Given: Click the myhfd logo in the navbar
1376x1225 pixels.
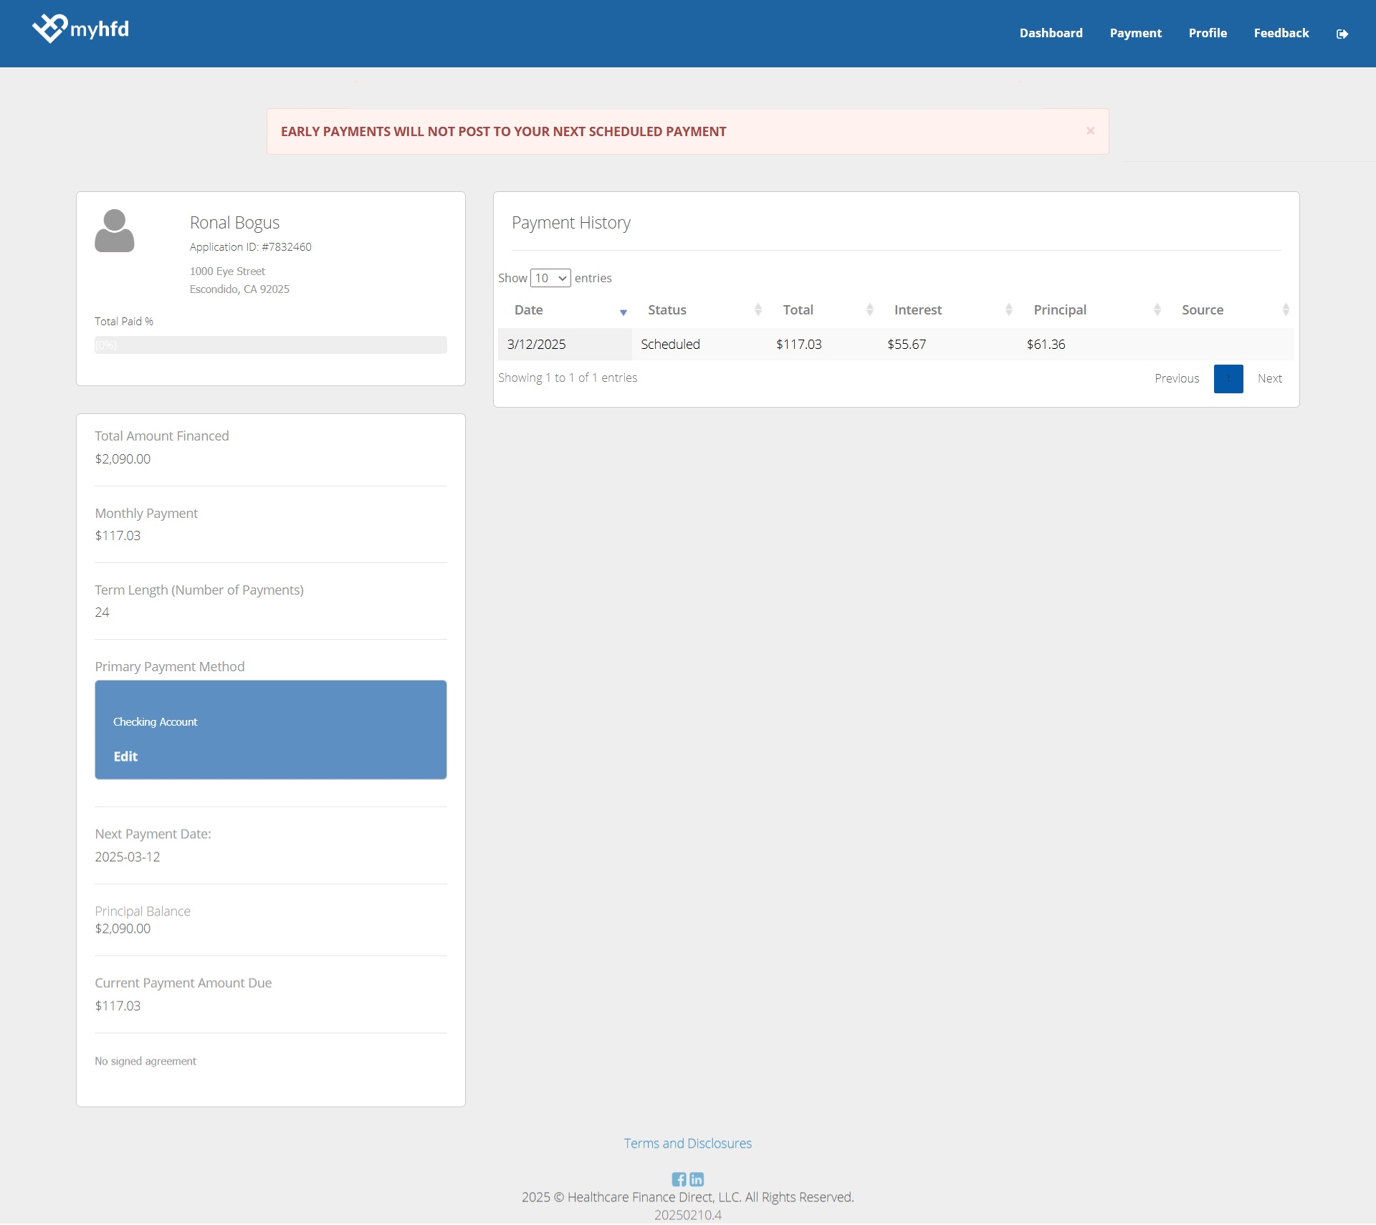Looking at the screenshot, I should (x=82, y=29).
